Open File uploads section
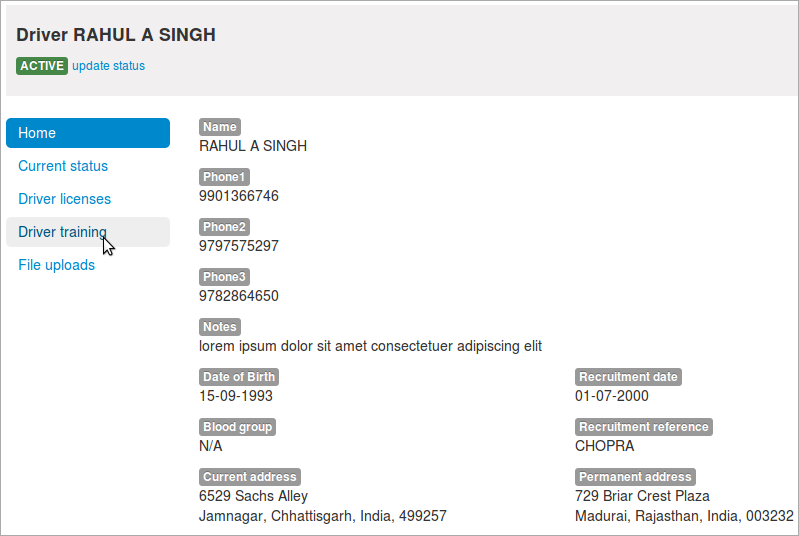799x536 pixels. click(x=57, y=265)
